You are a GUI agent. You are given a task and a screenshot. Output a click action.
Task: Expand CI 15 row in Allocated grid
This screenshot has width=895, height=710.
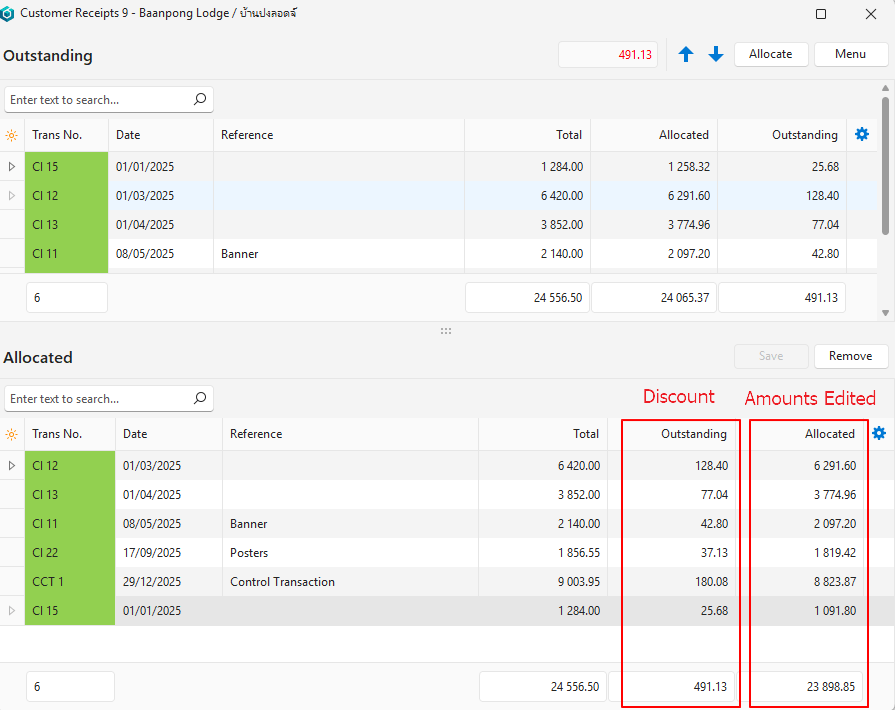click(x=12, y=611)
